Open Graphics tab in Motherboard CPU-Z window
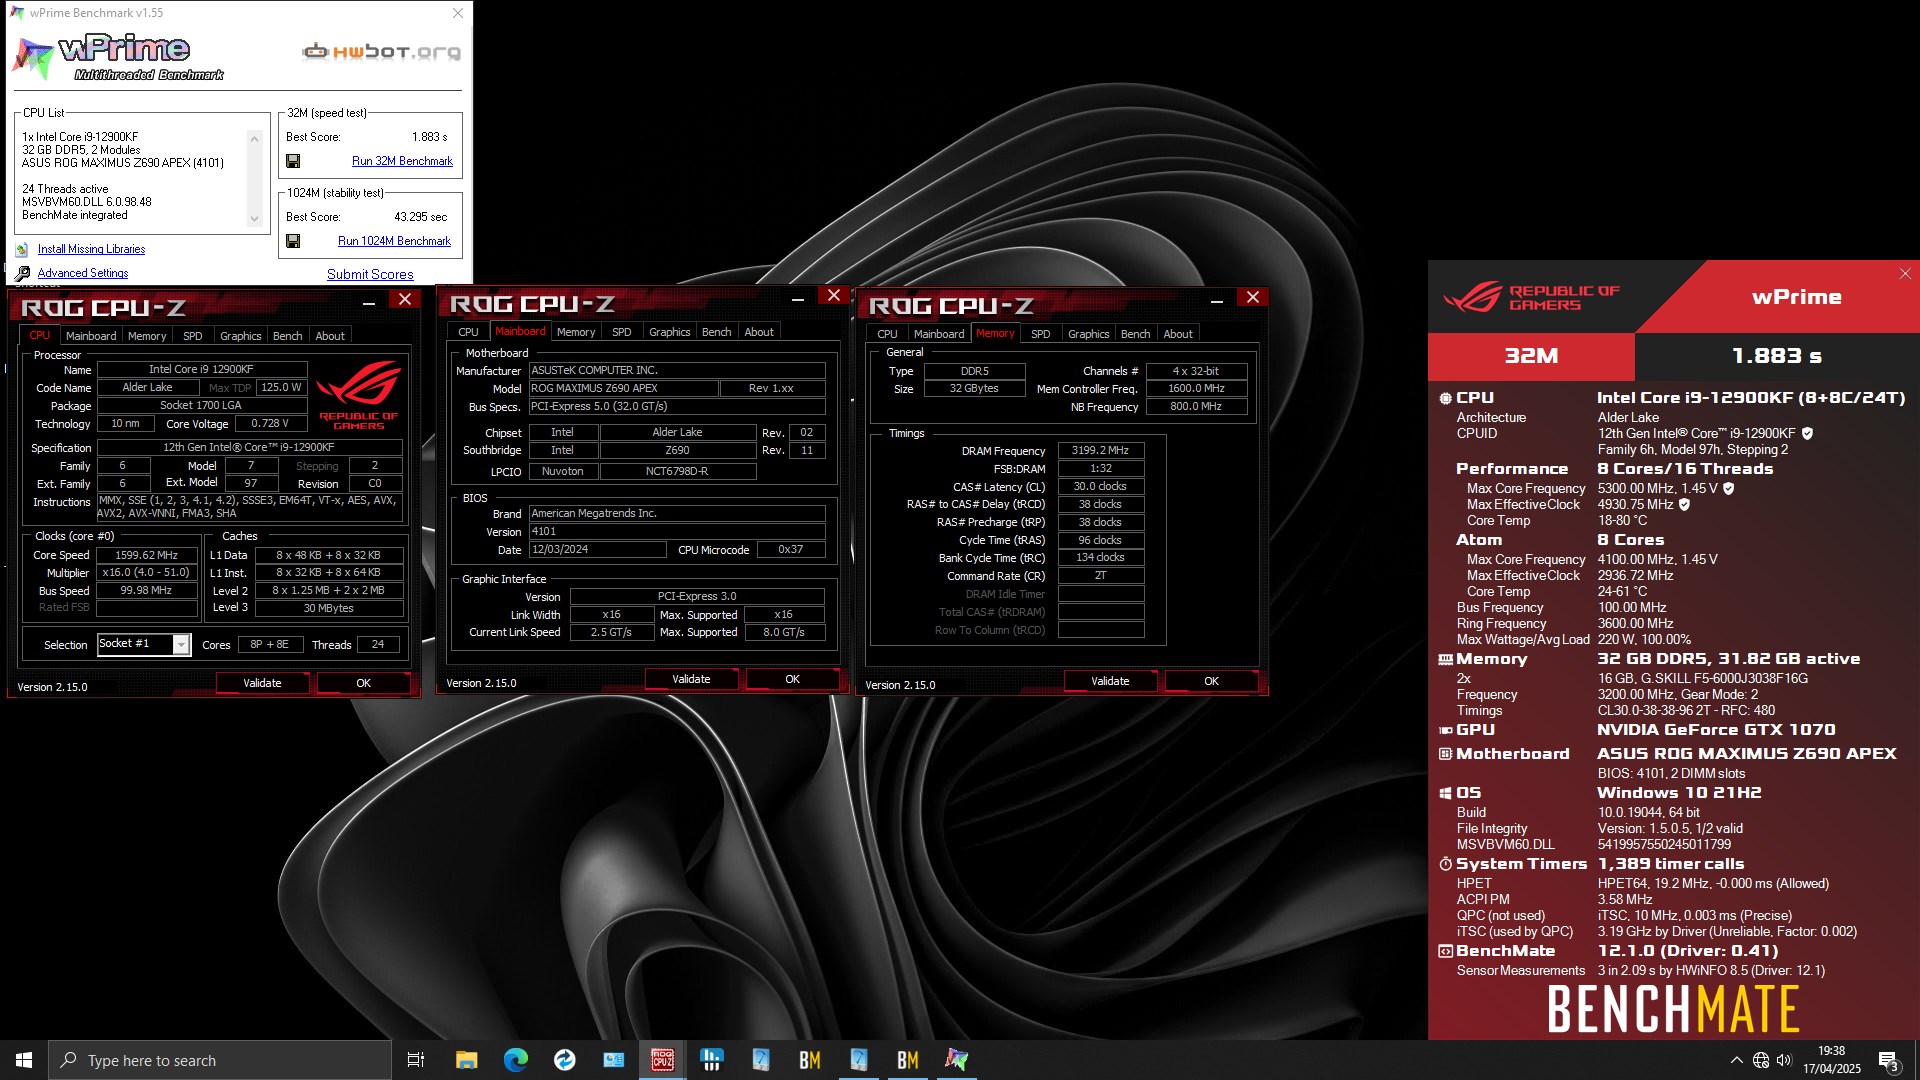1920x1080 pixels. (x=669, y=332)
